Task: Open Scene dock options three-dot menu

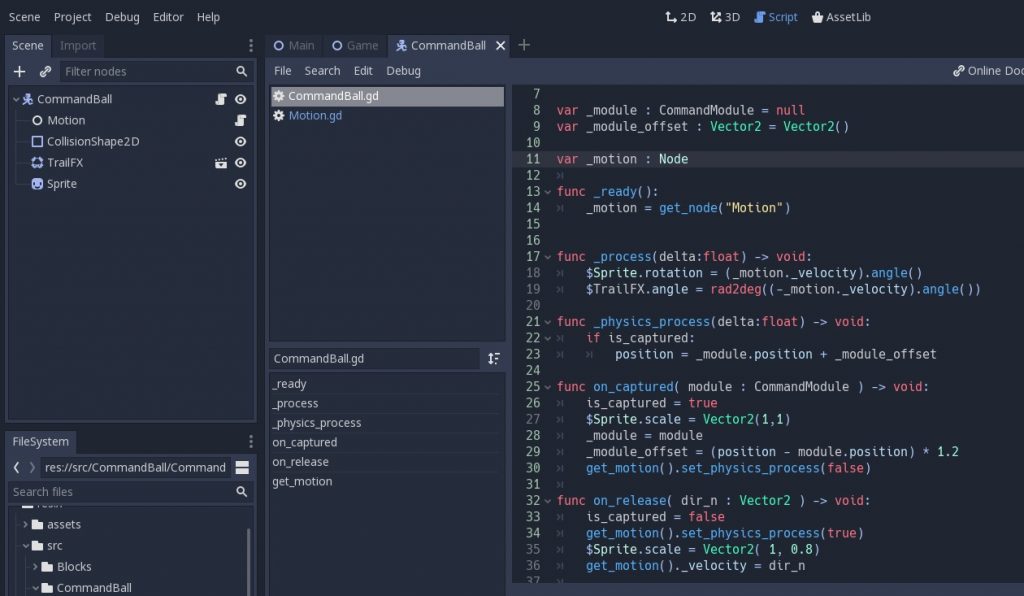Action: (251, 45)
